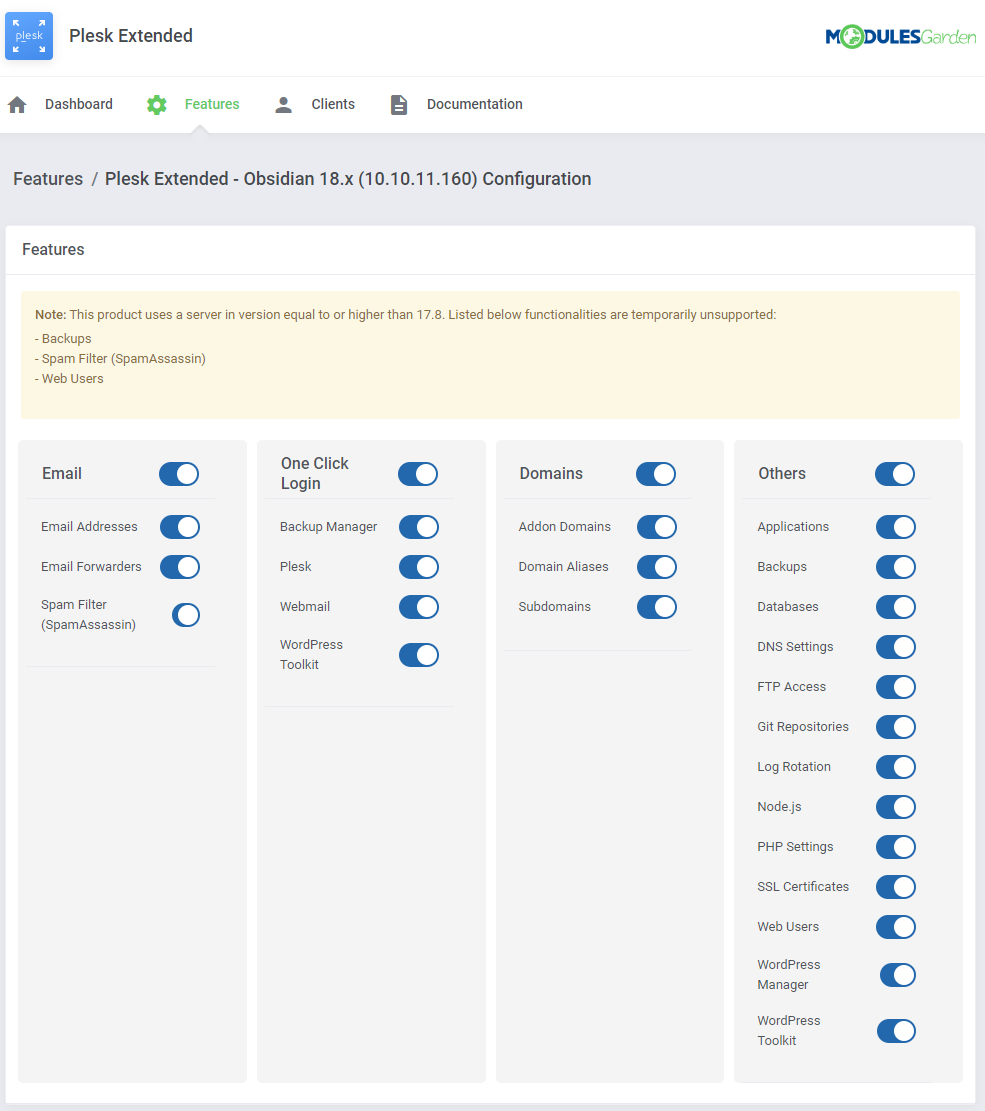The width and height of the screenshot is (985, 1111).
Task: Toggle Spam Filter (SpamAssassin)
Action: pos(186,615)
